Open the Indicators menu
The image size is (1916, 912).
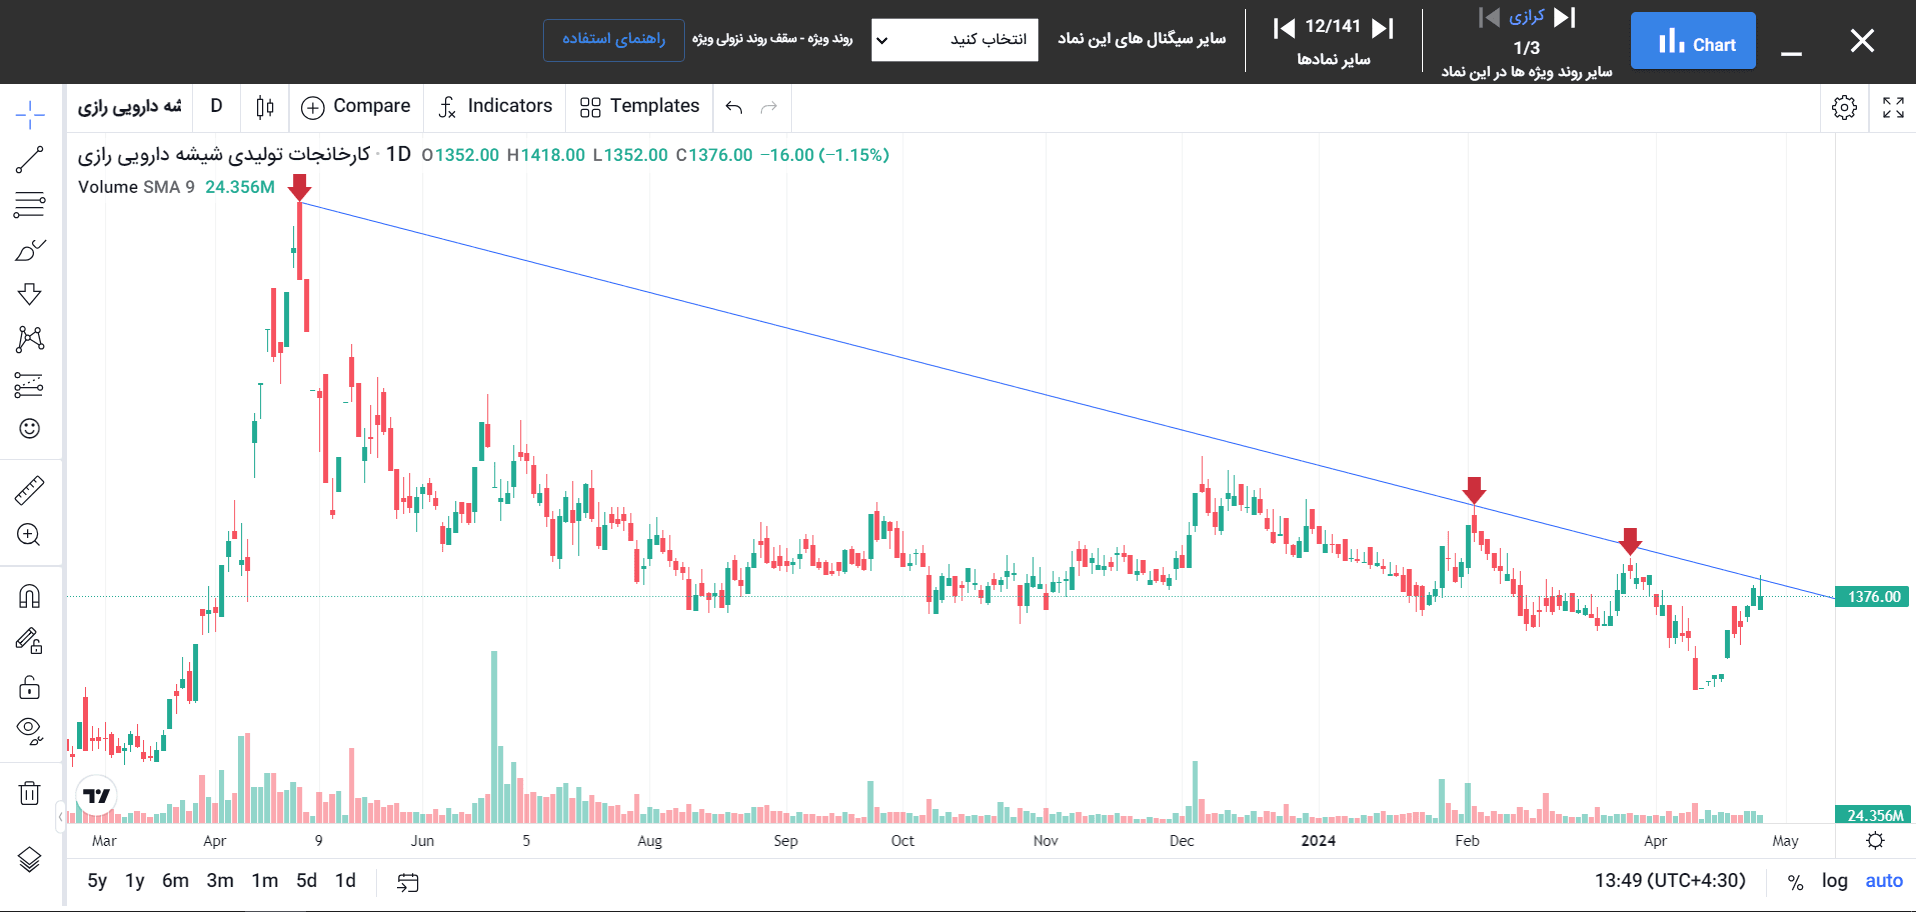tap(495, 107)
